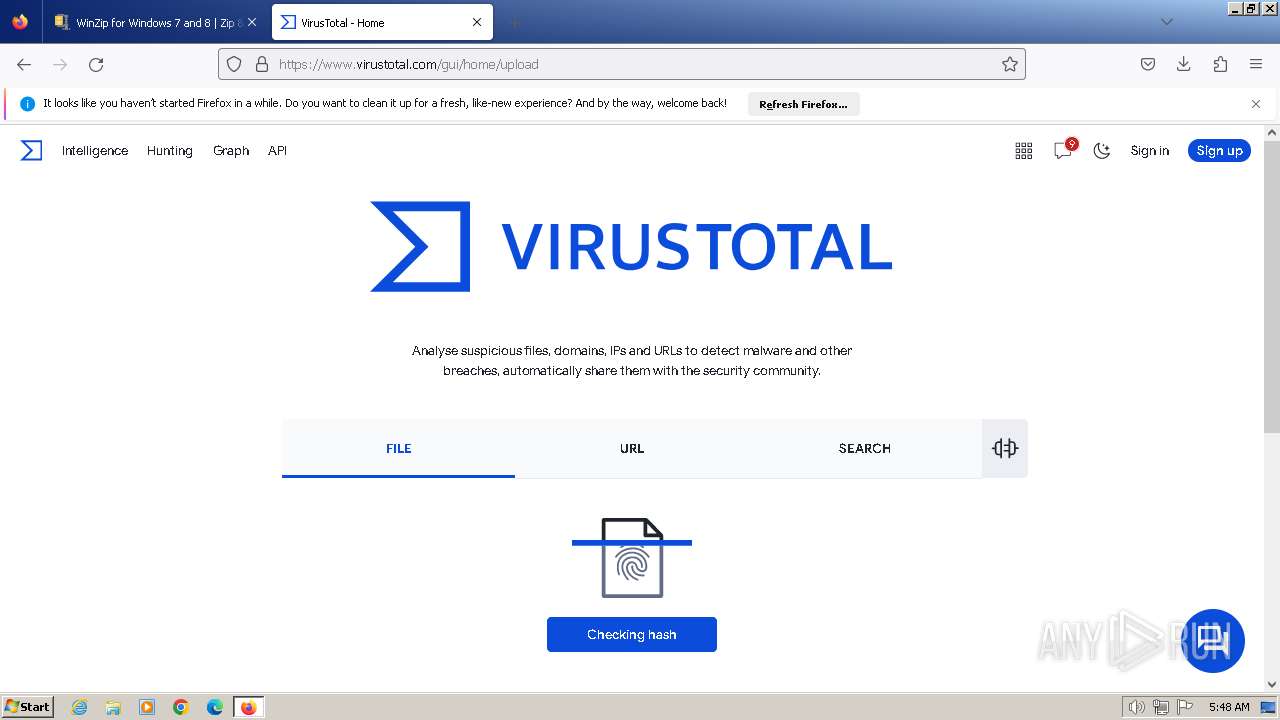This screenshot has height=720, width=1280.
Task: Switch to the SEARCH tab
Action: point(865,448)
